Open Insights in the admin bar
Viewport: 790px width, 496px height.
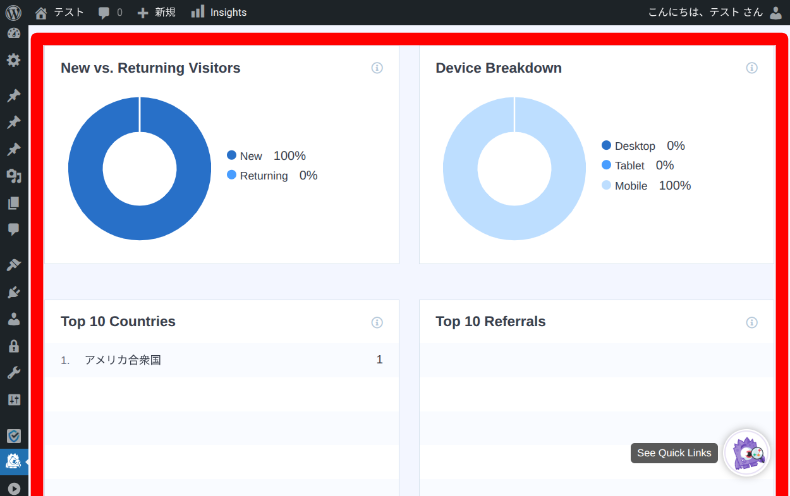(218, 12)
